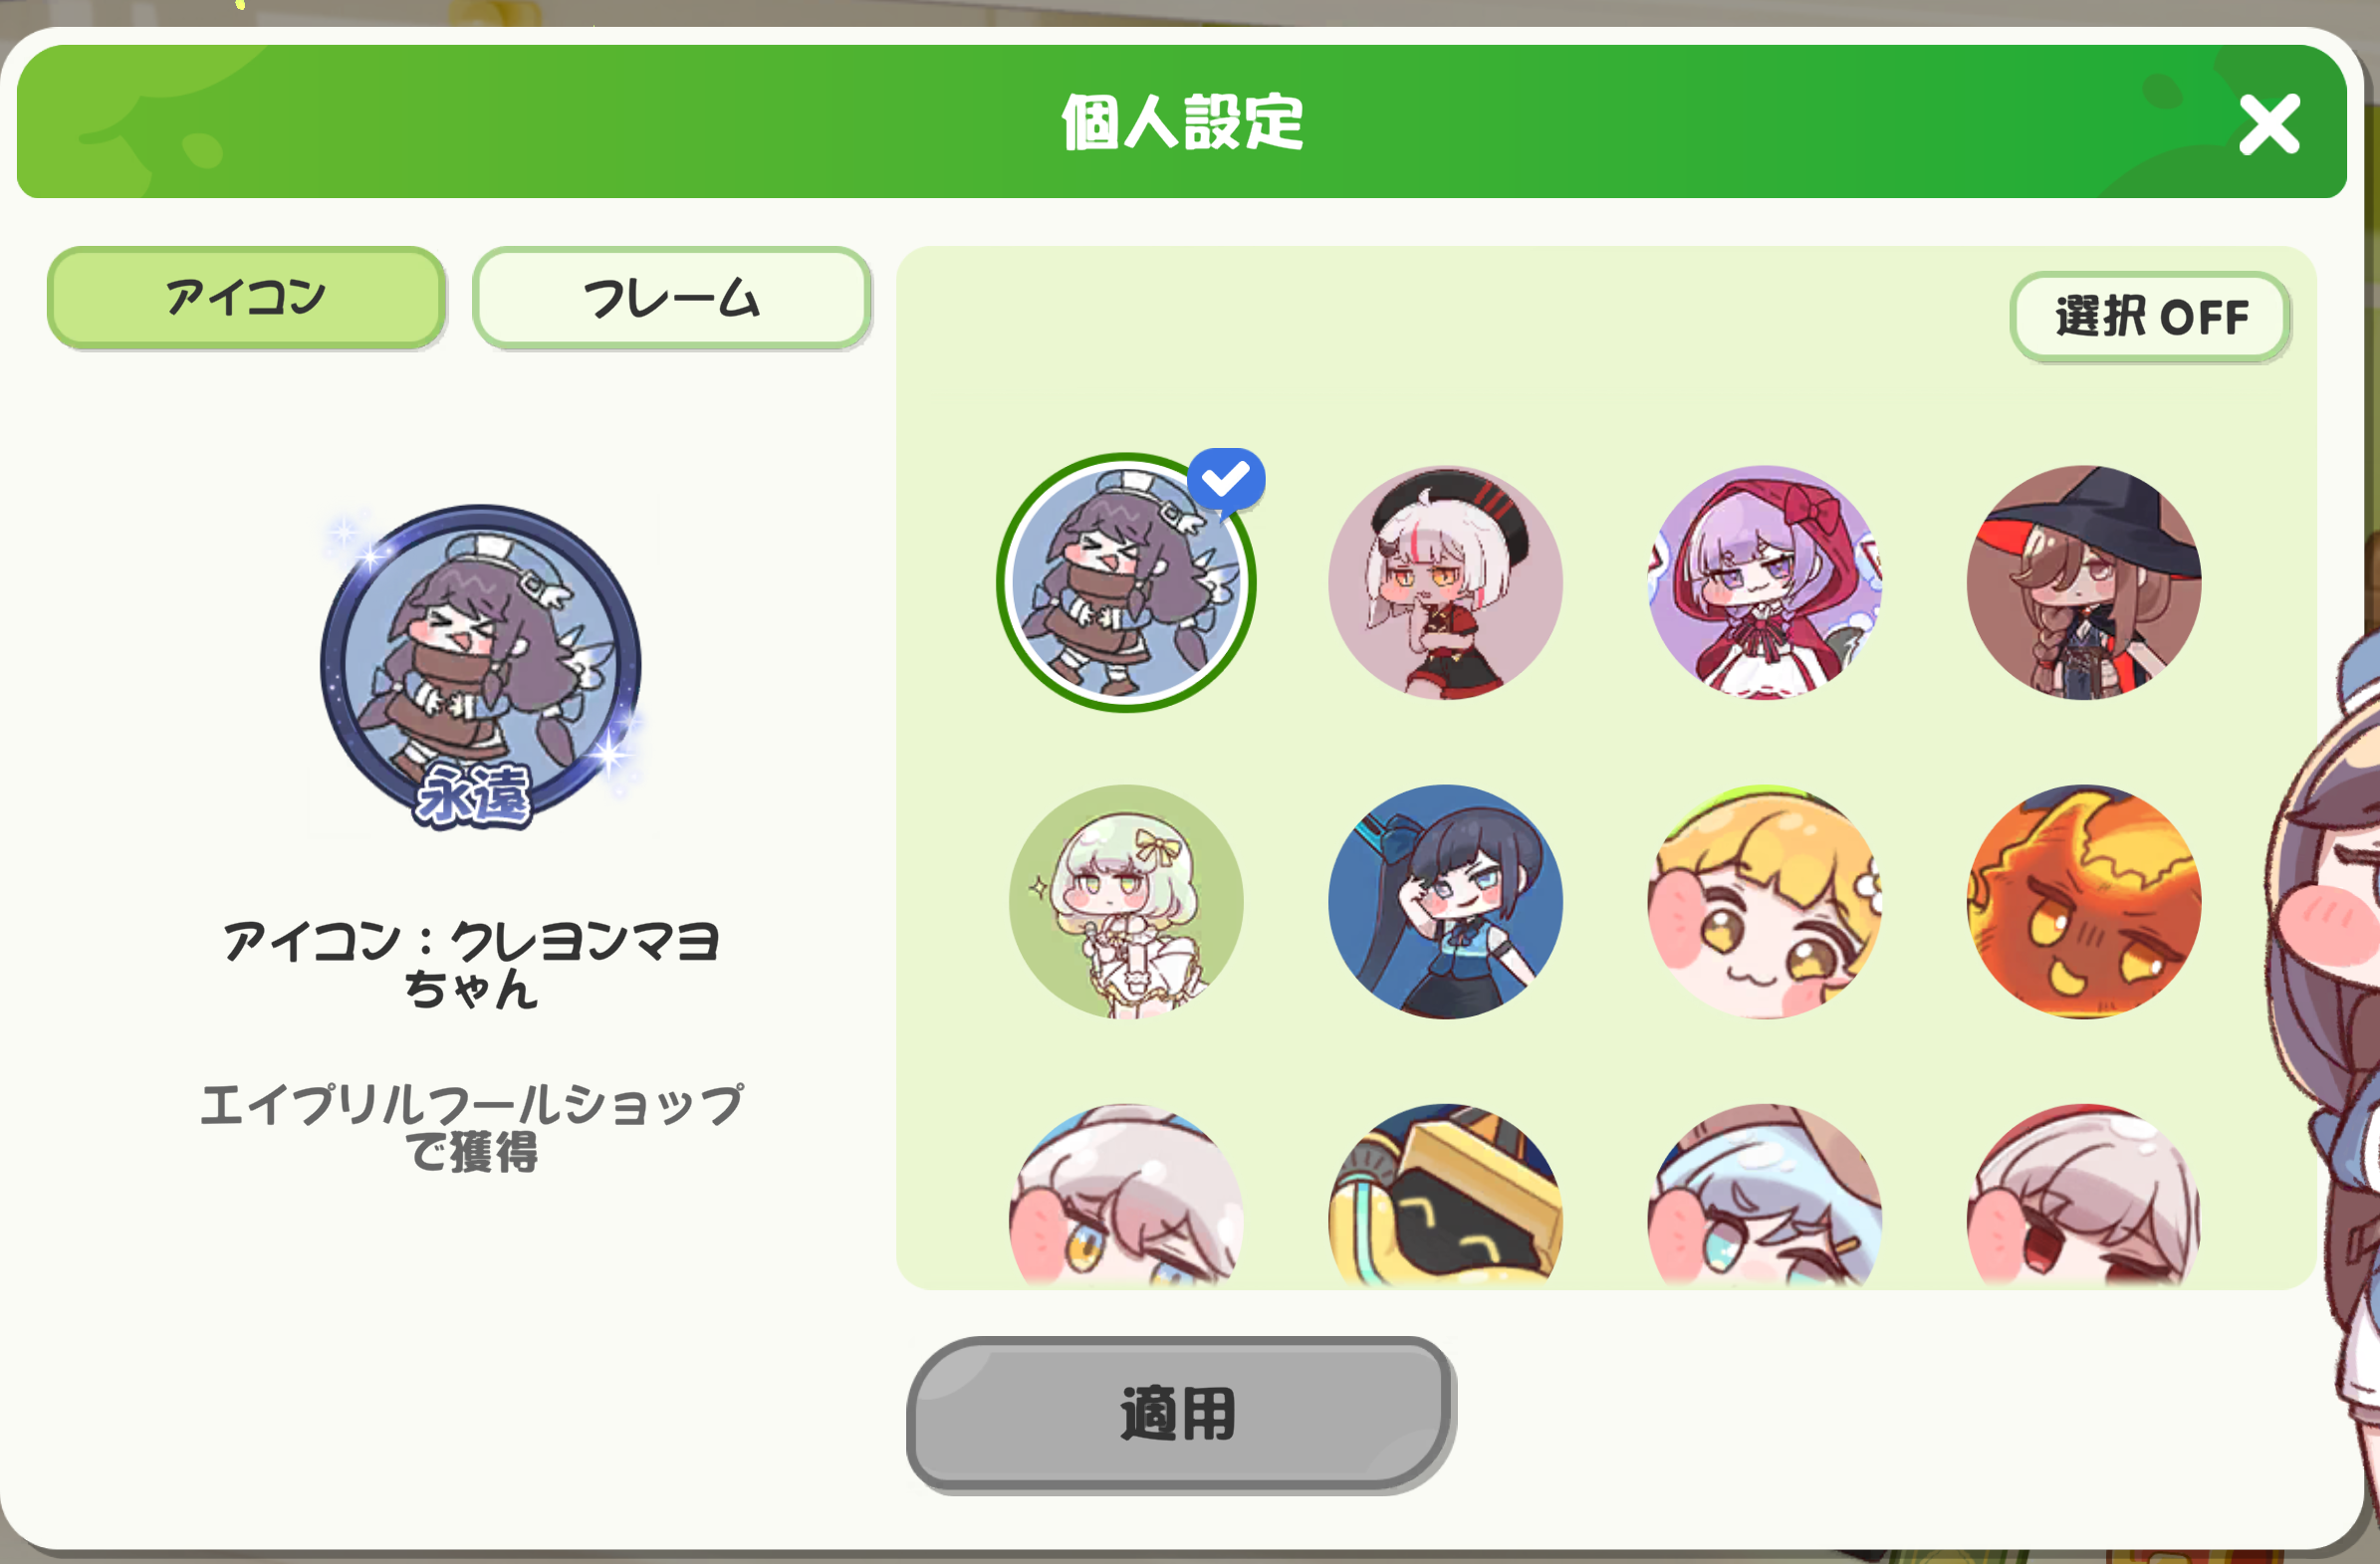Choose the orange fiery face icon
Image resolution: width=2380 pixels, height=1564 pixels.
click(2083, 902)
